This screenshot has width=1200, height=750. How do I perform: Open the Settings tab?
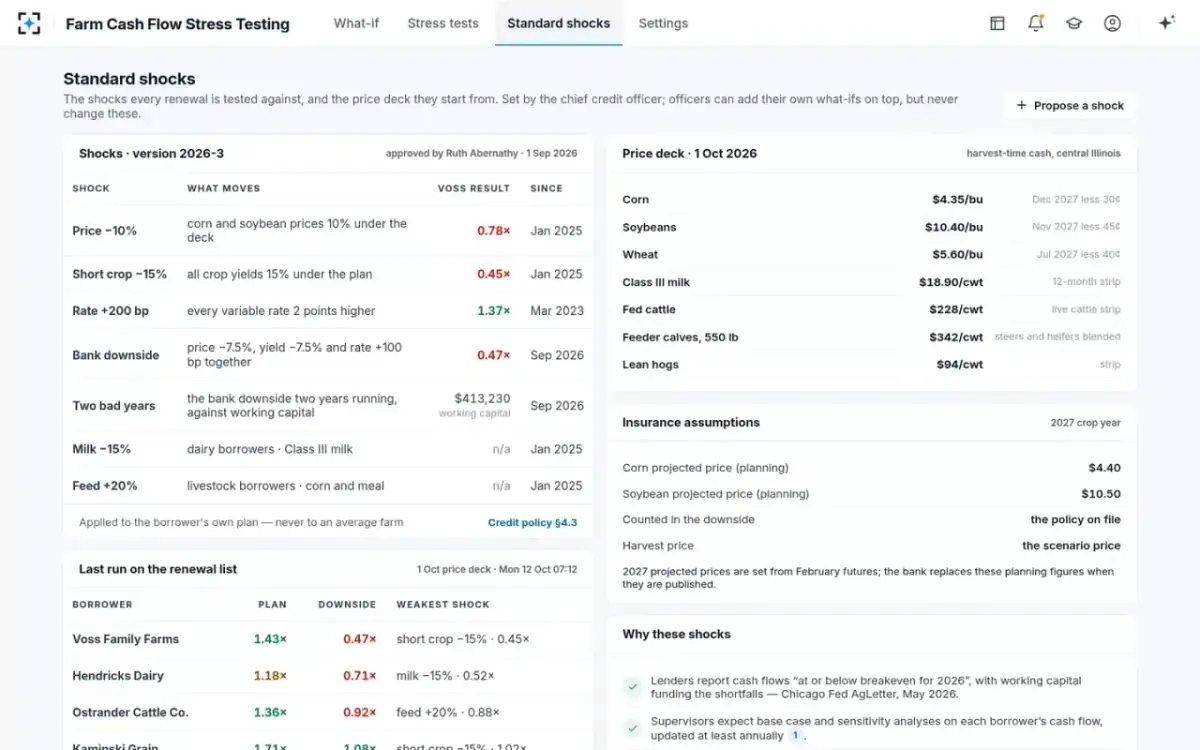663,23
